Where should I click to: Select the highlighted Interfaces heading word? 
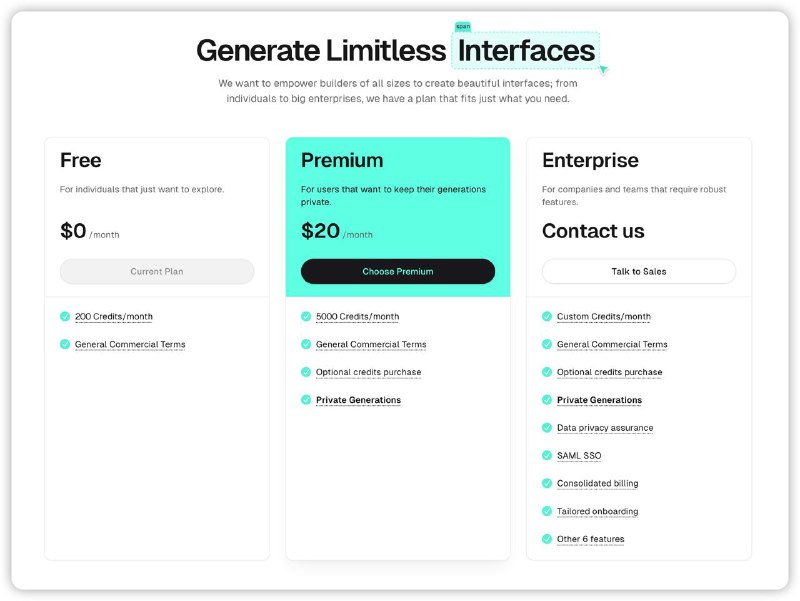click(526, 50)
